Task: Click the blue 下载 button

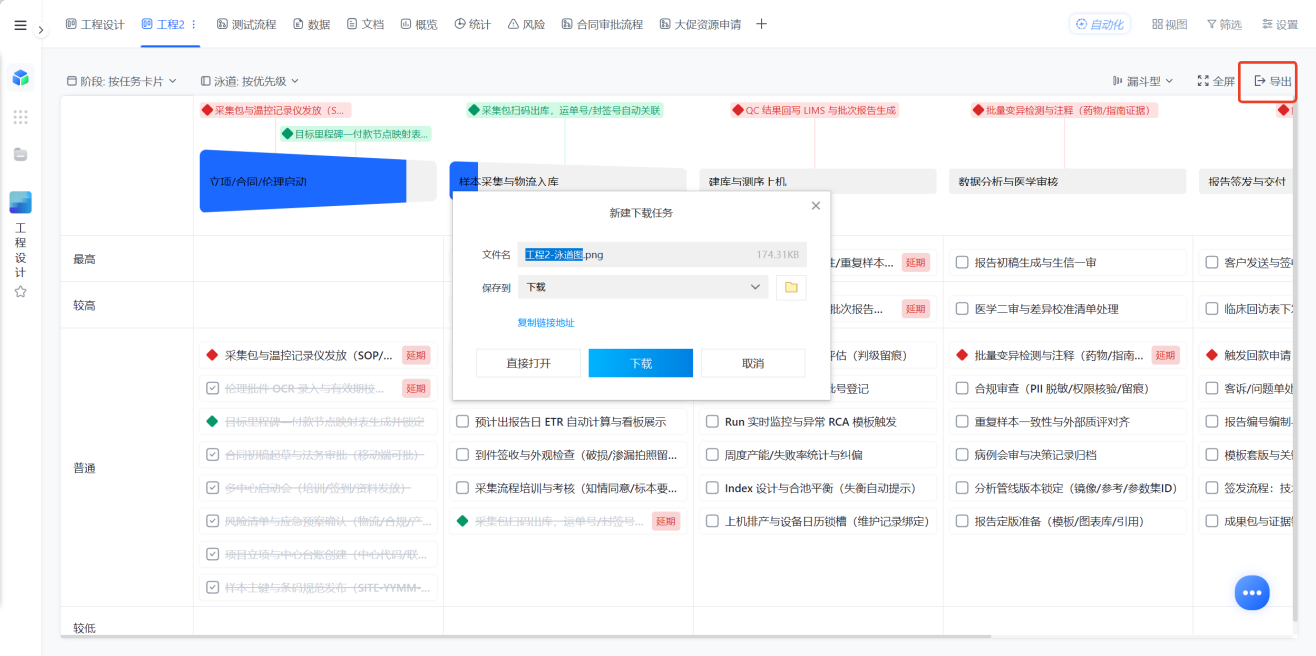Action: click(x=641, y=363)
